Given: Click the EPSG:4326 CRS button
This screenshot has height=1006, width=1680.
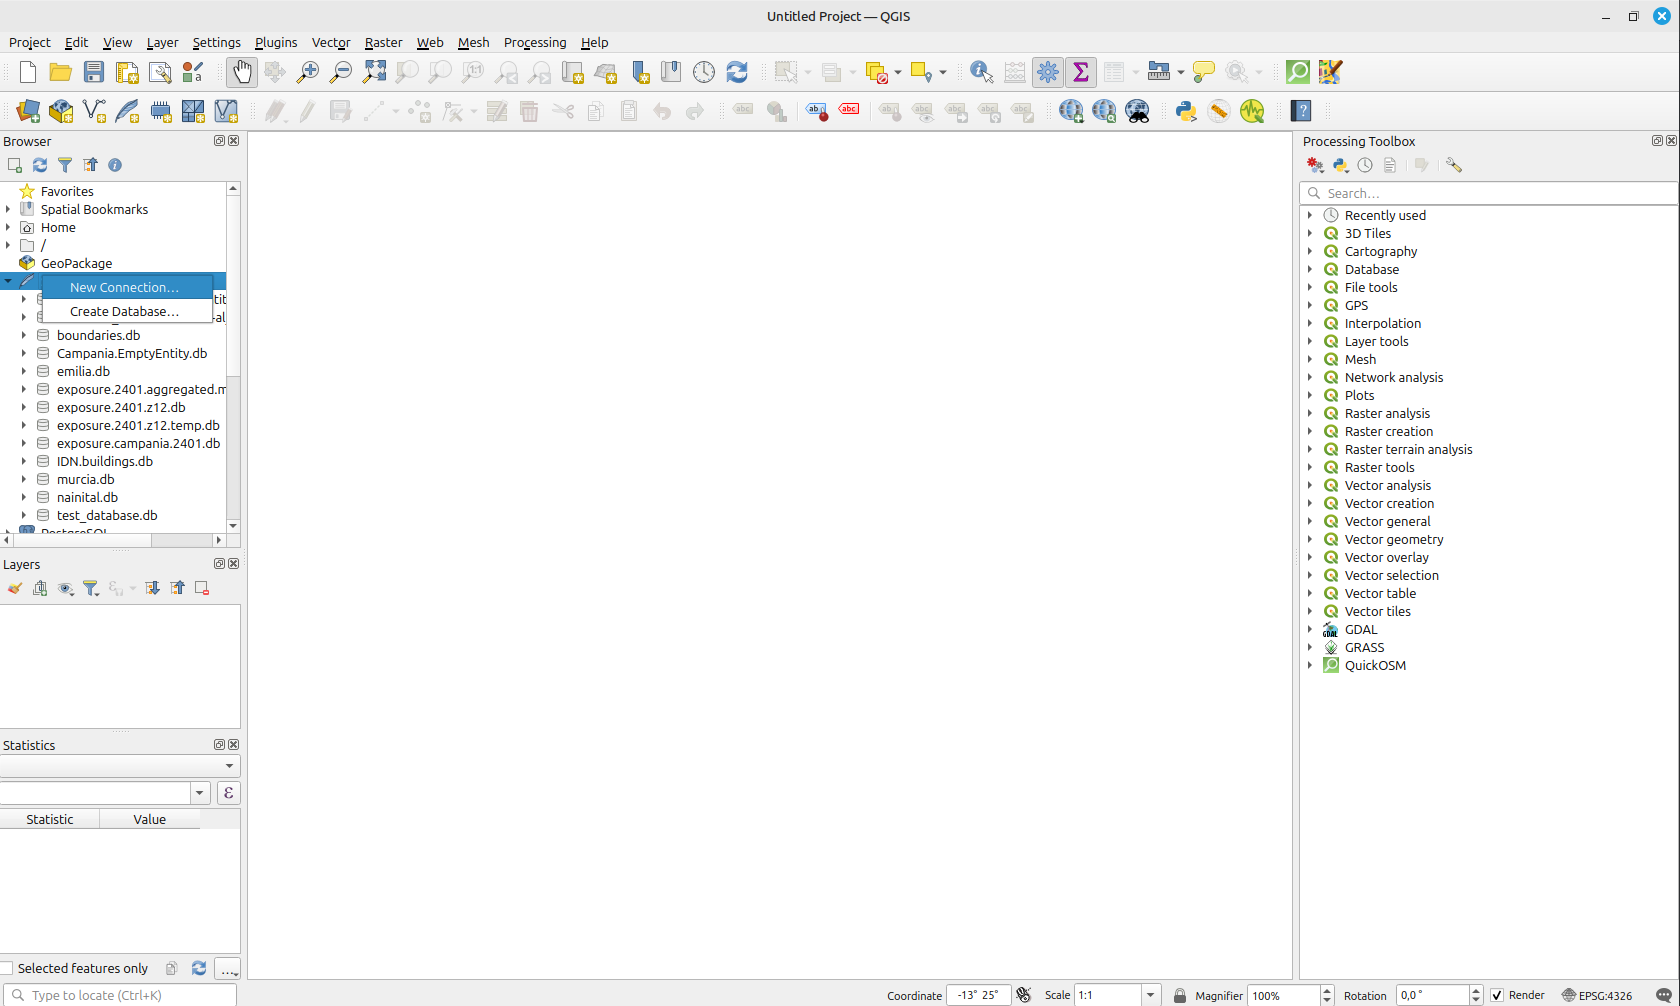Looking at the screenshot, I should (x=1597, y=995).
